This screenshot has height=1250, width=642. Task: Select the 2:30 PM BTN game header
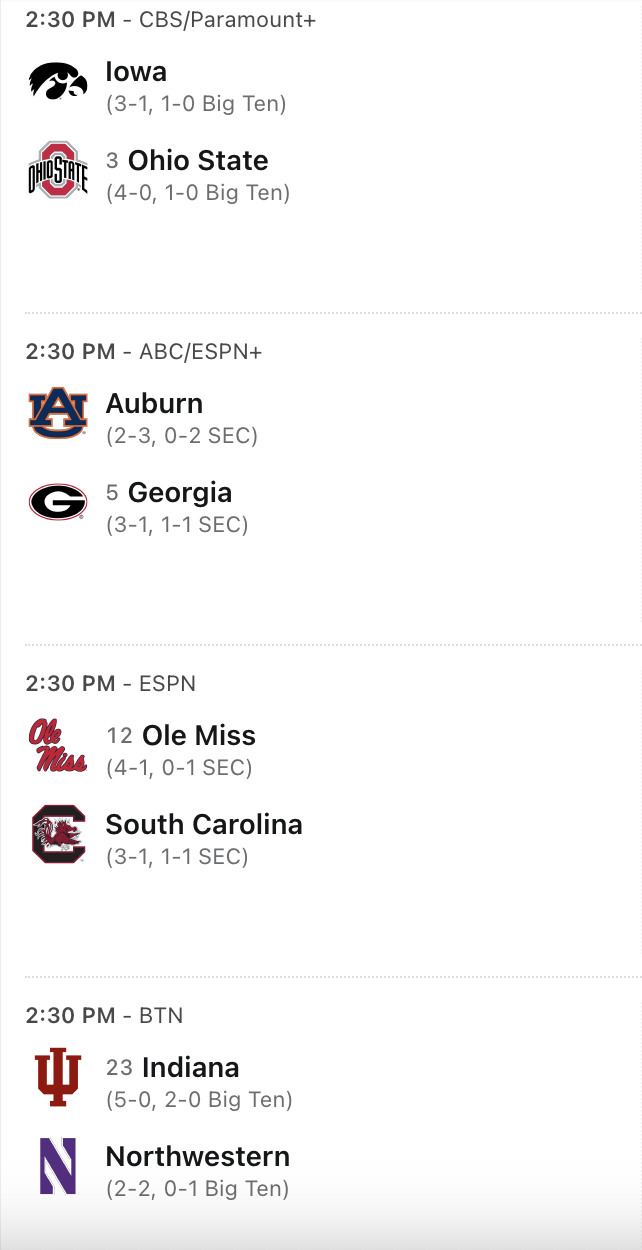click(105, 1015)
